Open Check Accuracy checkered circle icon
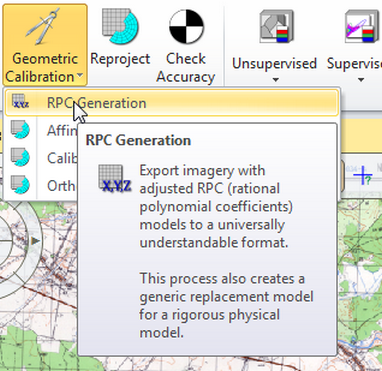The image size is (382, 371). (x=186, y=27)
